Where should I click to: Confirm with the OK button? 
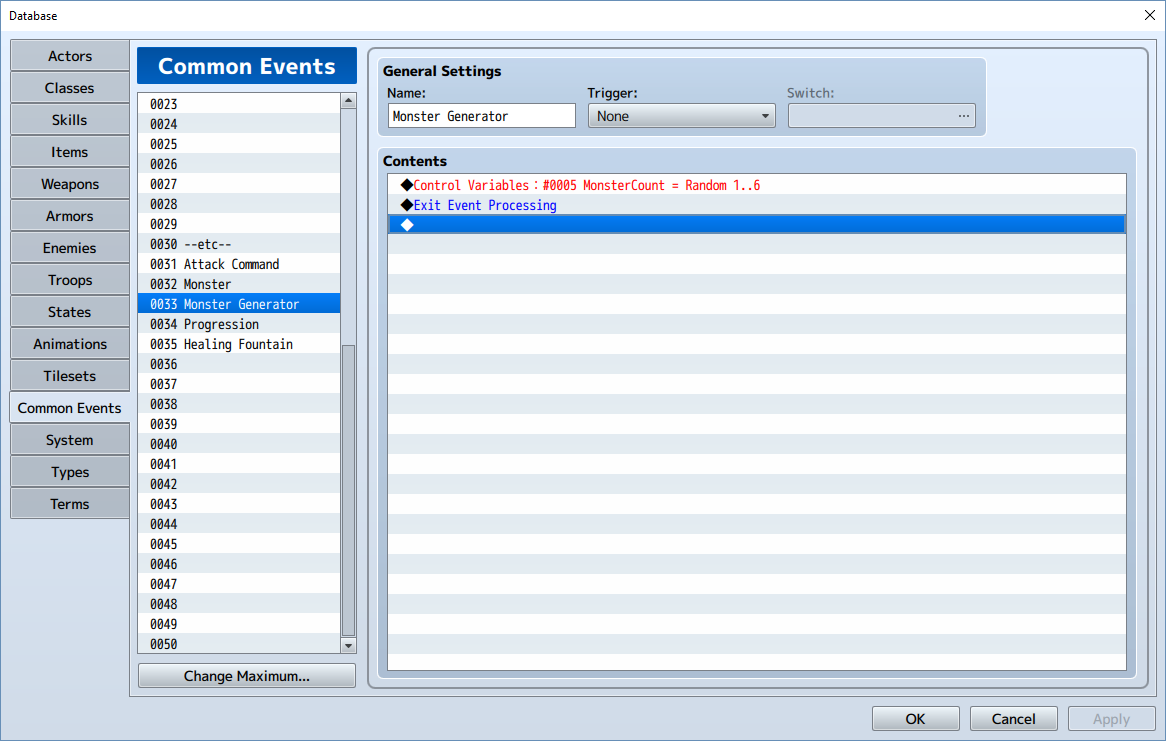click(x=915, y=719)
